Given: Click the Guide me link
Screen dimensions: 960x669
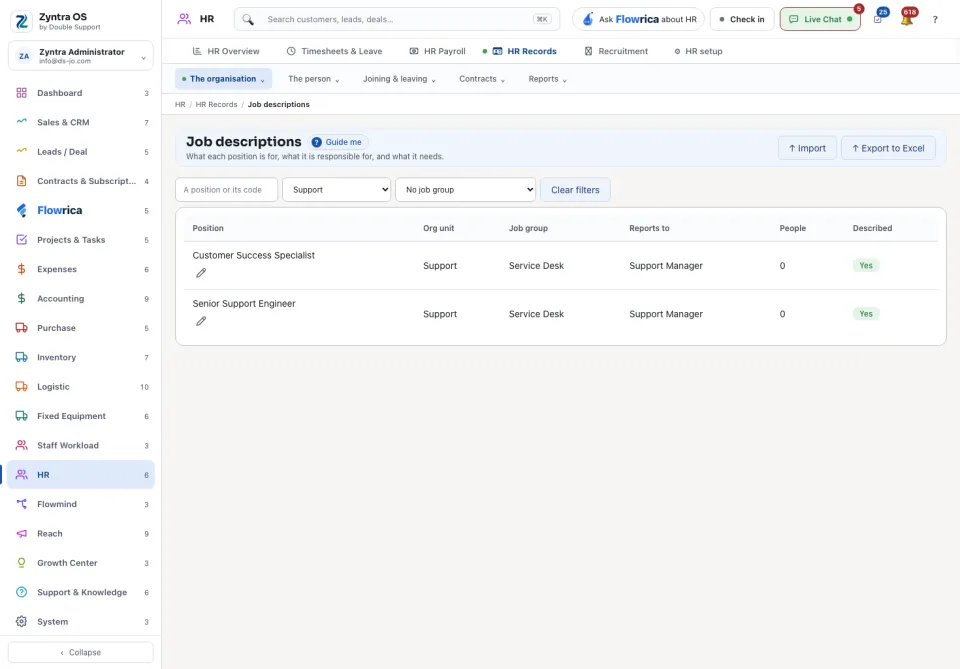Looking at the screenshot, I should pyautogui.click(x=337, y=142).
